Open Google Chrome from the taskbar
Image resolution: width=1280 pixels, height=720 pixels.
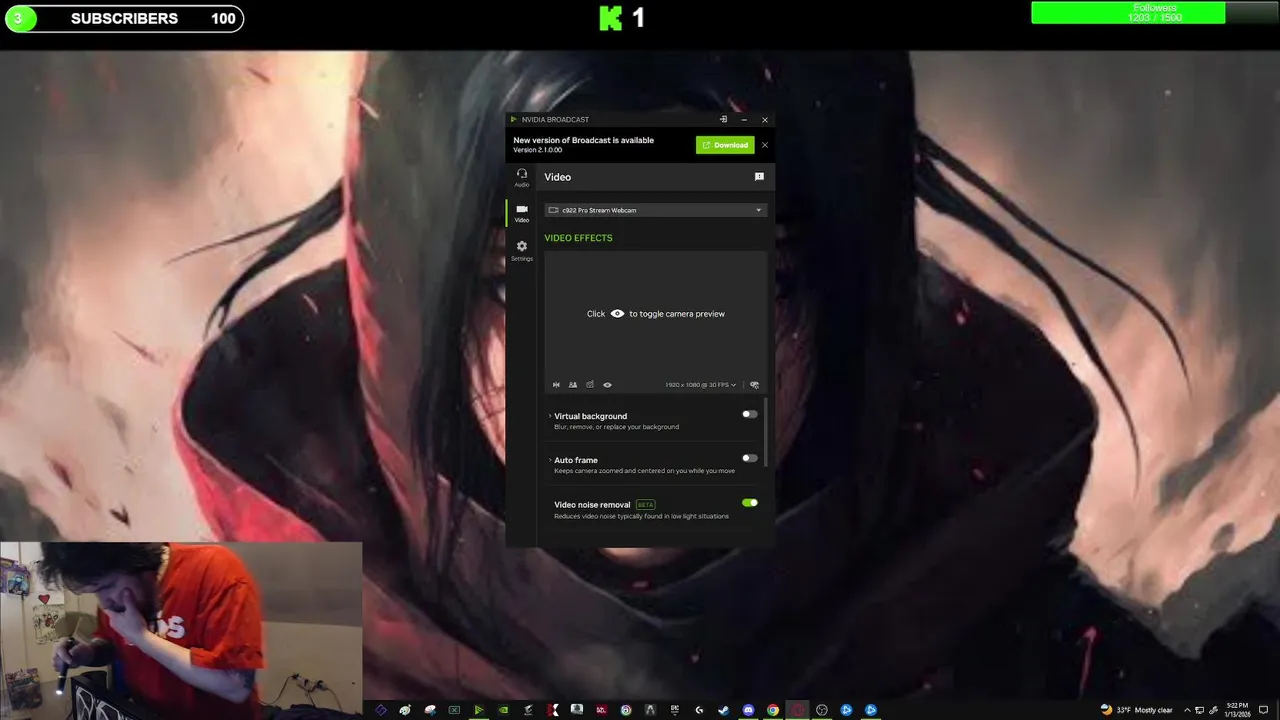(773, 710)
